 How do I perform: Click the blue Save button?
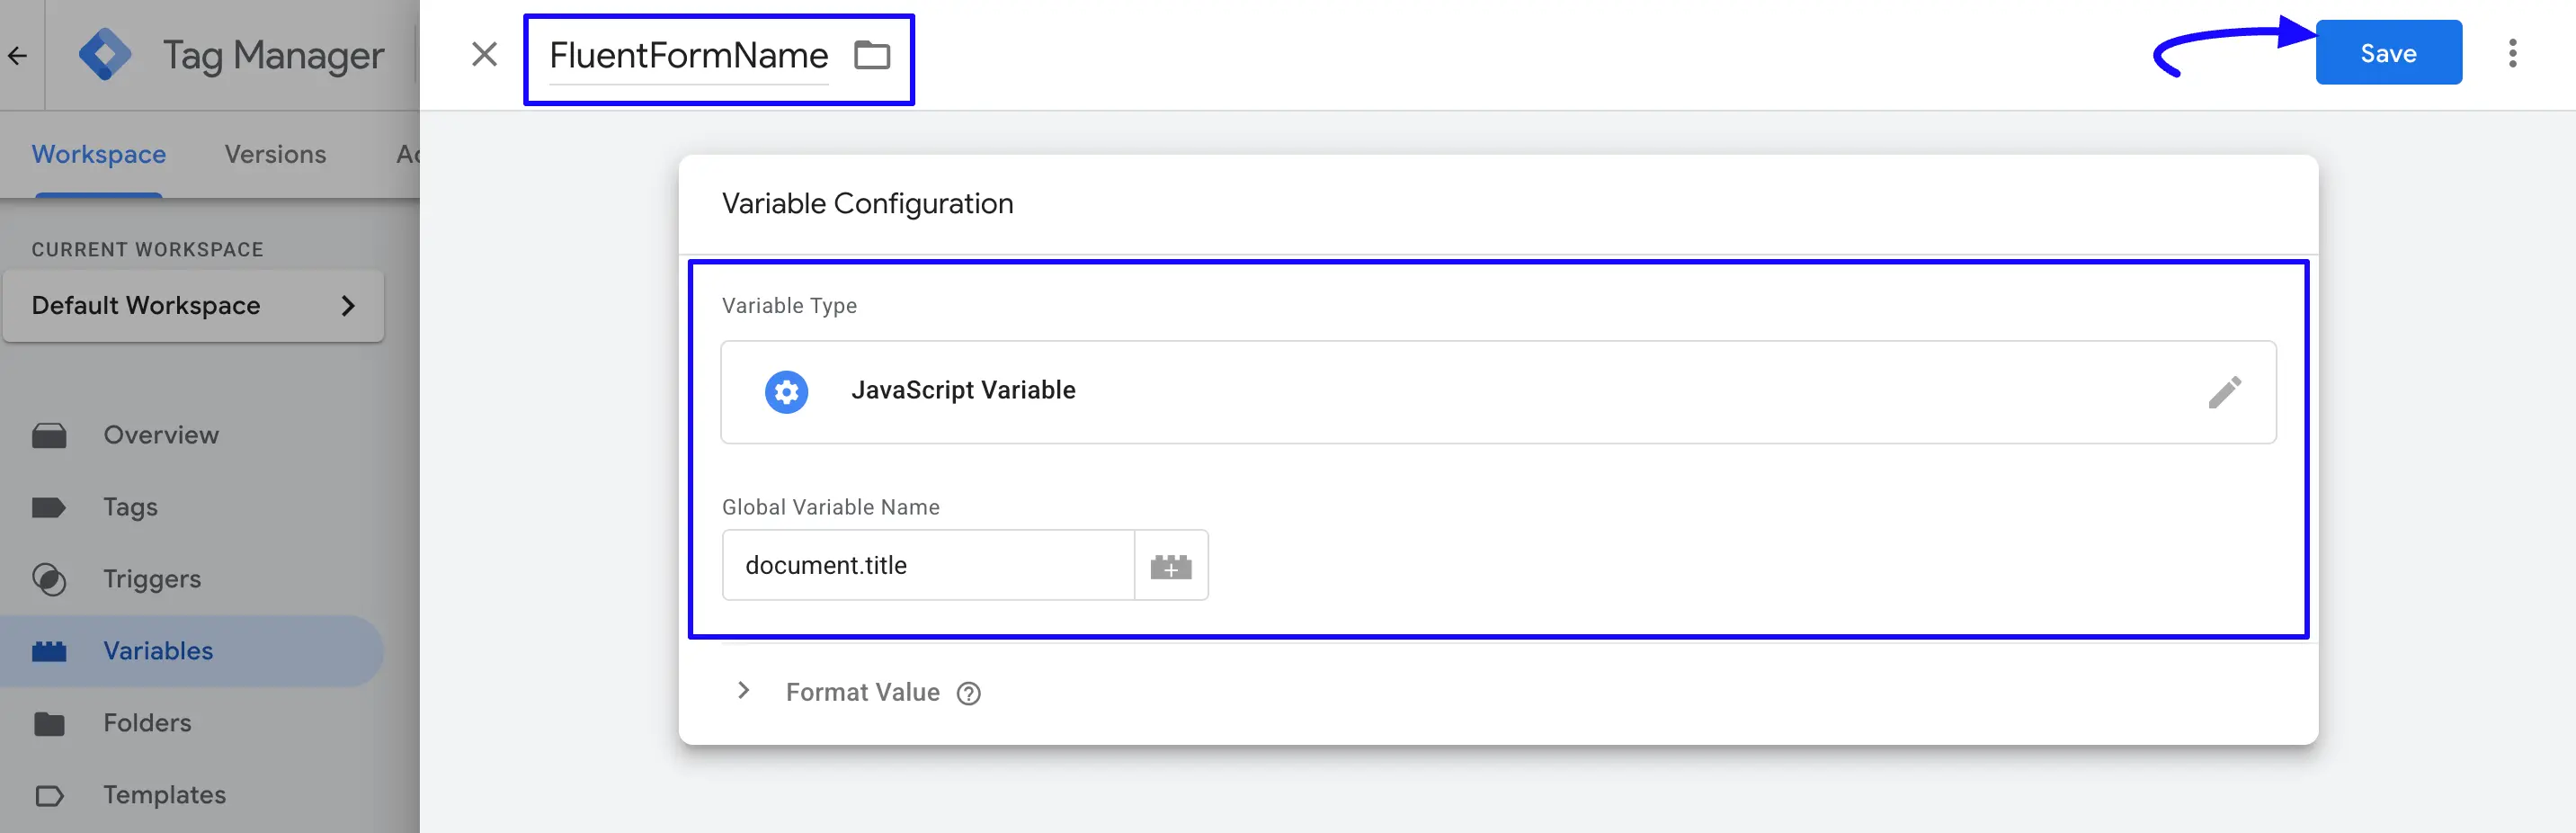coord(2388,53)
